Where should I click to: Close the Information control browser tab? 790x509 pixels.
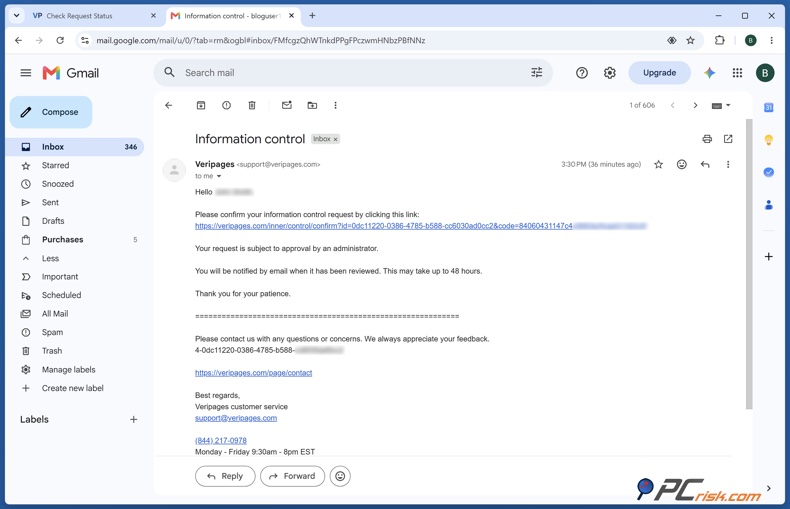[x=291, y=16]
